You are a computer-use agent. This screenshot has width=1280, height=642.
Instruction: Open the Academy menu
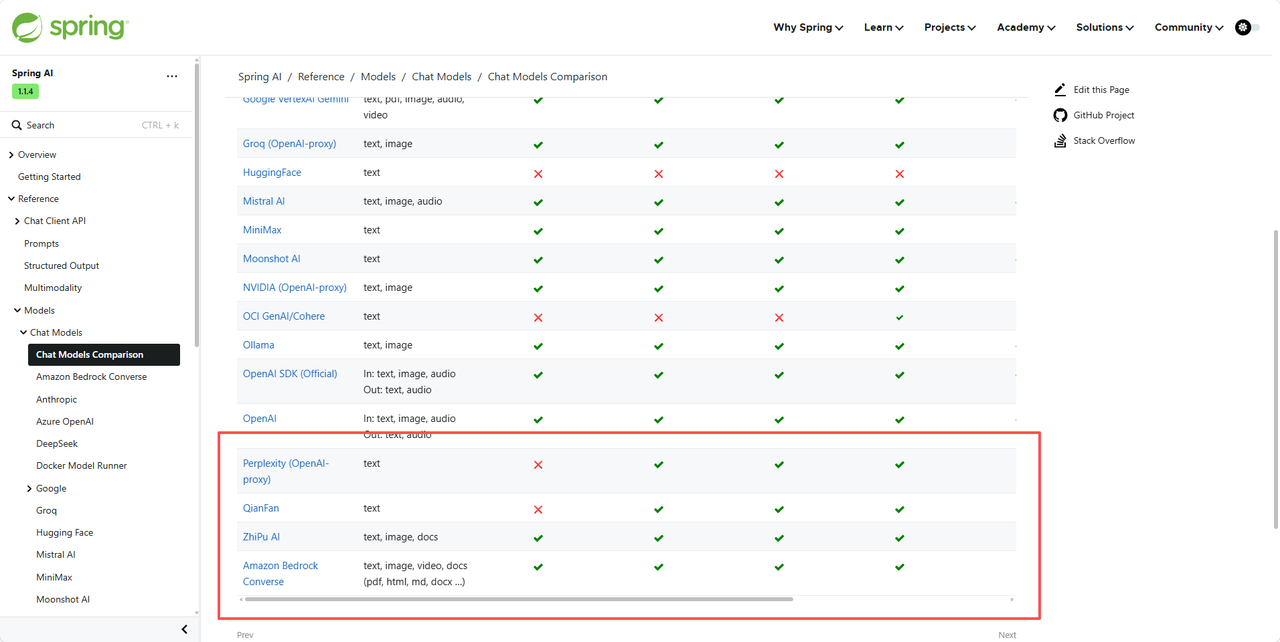tap(1026, 28)
